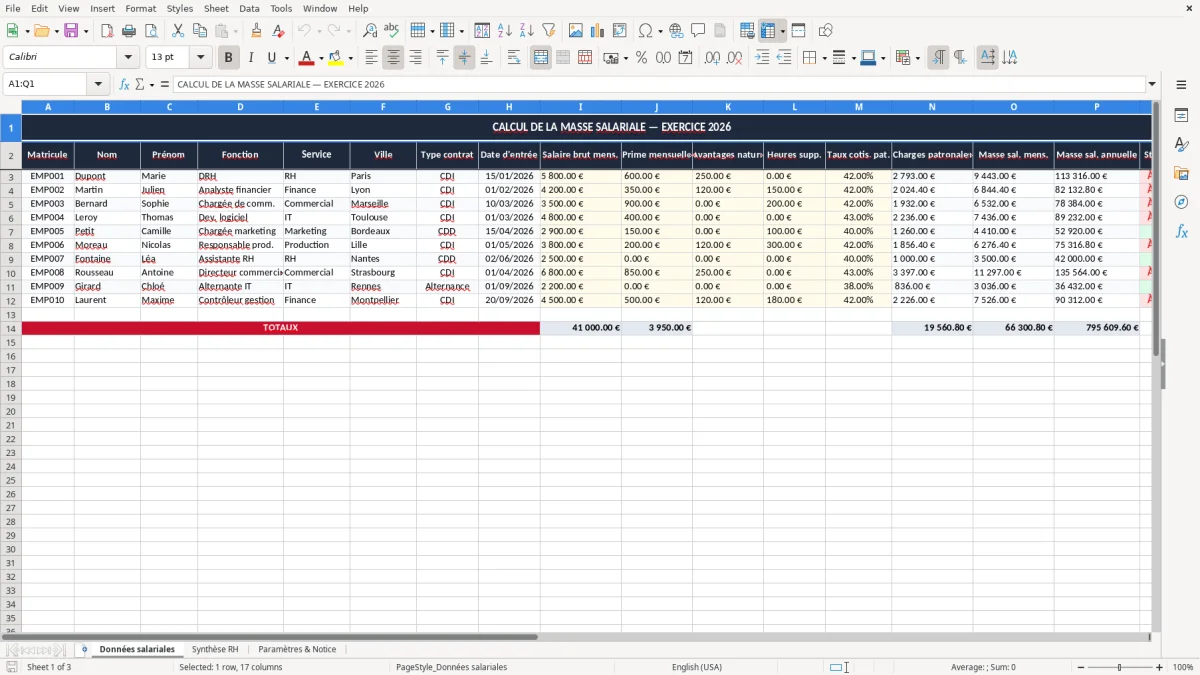1200x675 pixels.
Task: Click Add Decimal Place icon
Action: pos(713,58)
